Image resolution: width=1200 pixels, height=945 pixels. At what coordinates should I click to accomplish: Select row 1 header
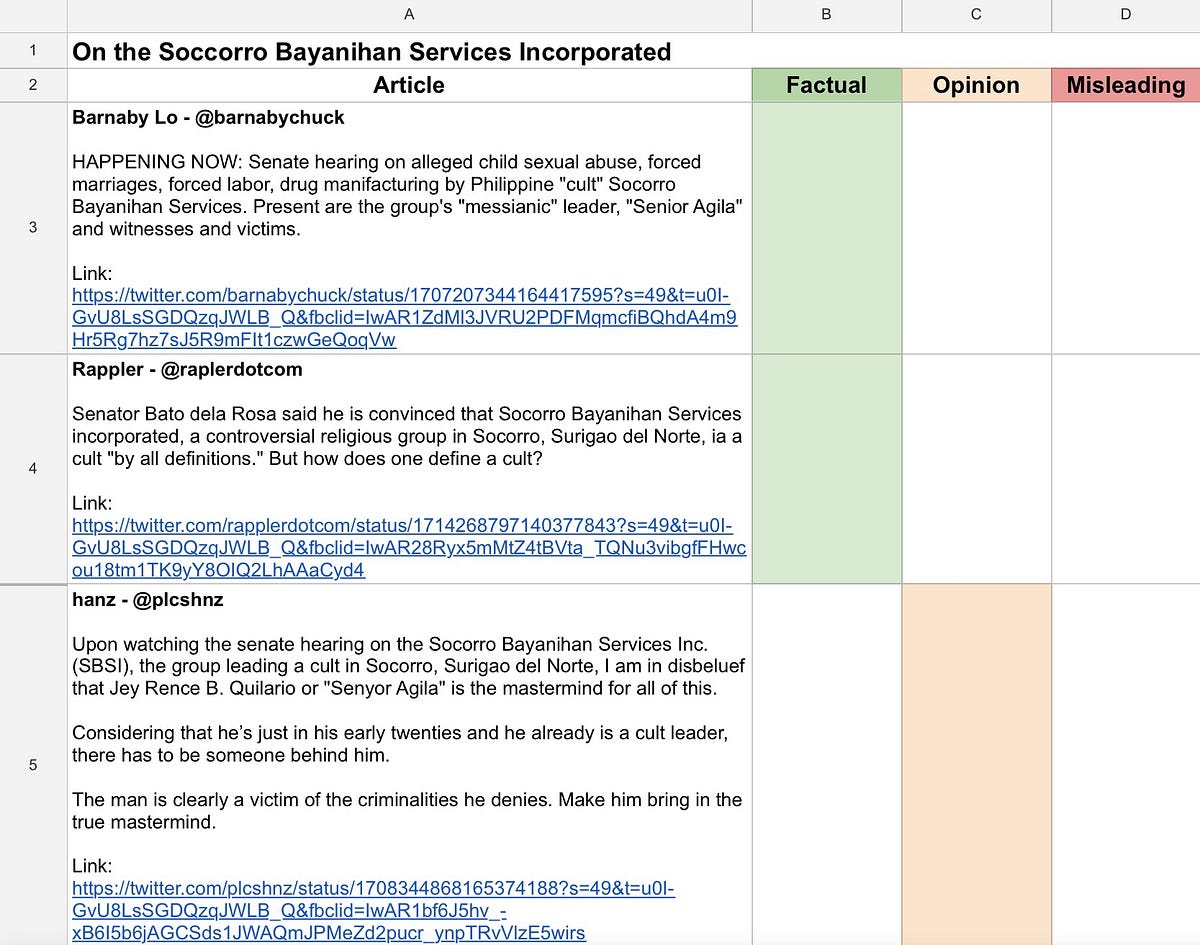coord(33,50)
